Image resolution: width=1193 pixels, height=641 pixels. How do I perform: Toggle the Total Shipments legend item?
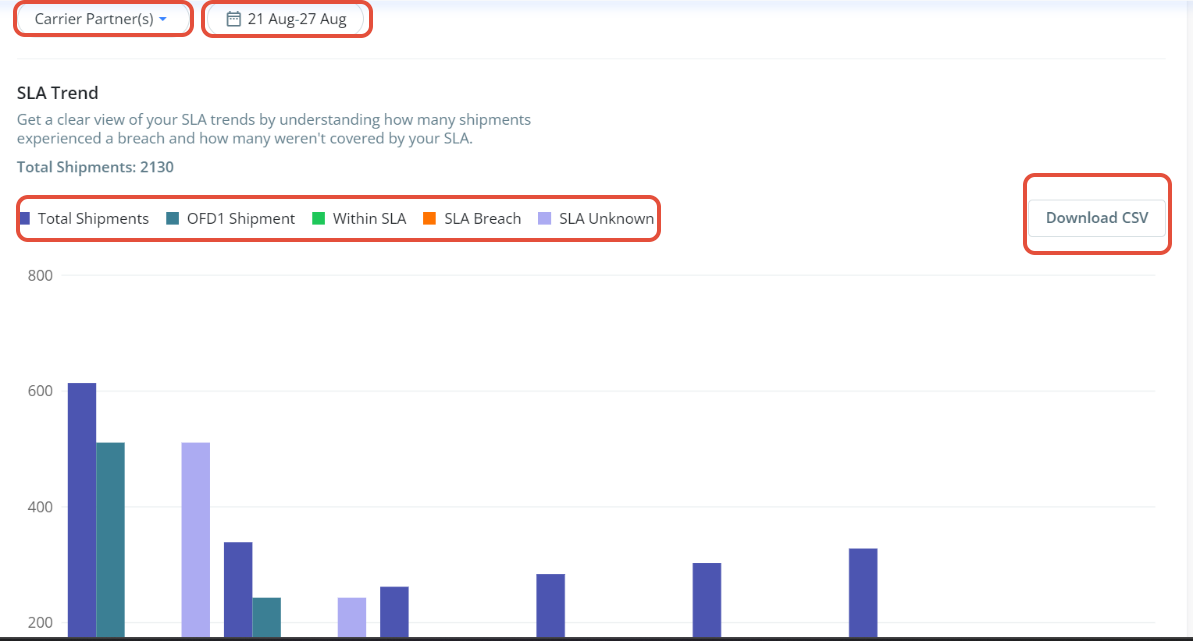84,218
